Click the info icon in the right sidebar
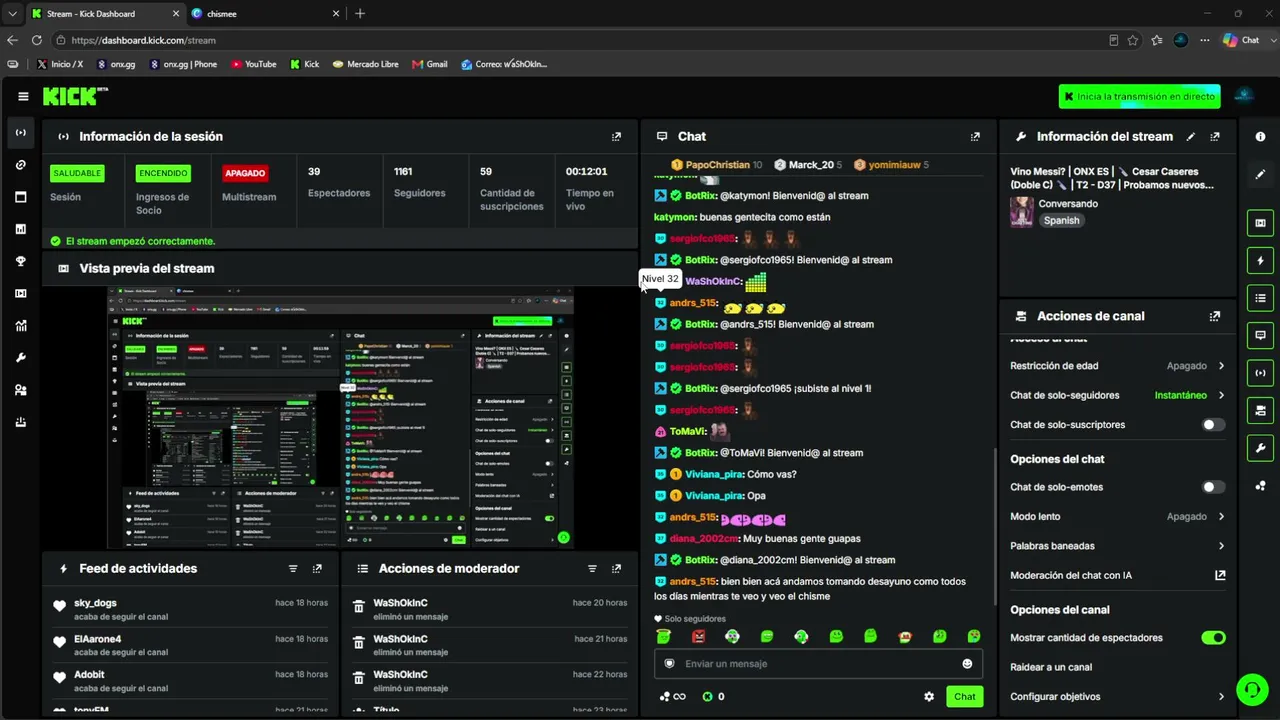Image resolution: width=1280 pixels, height=720 pixels. [x=1260, y=136]
